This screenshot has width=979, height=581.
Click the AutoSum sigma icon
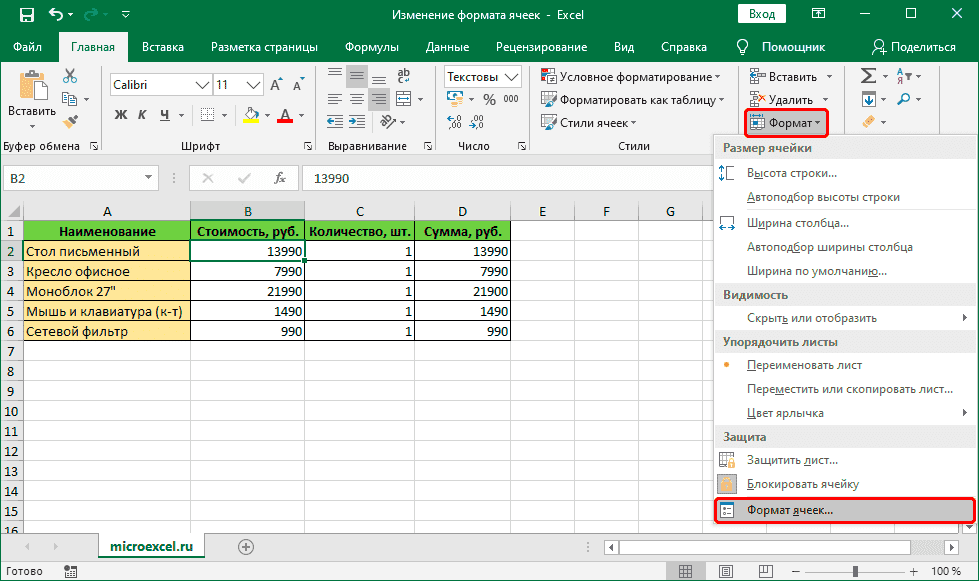tap(868, 76)
